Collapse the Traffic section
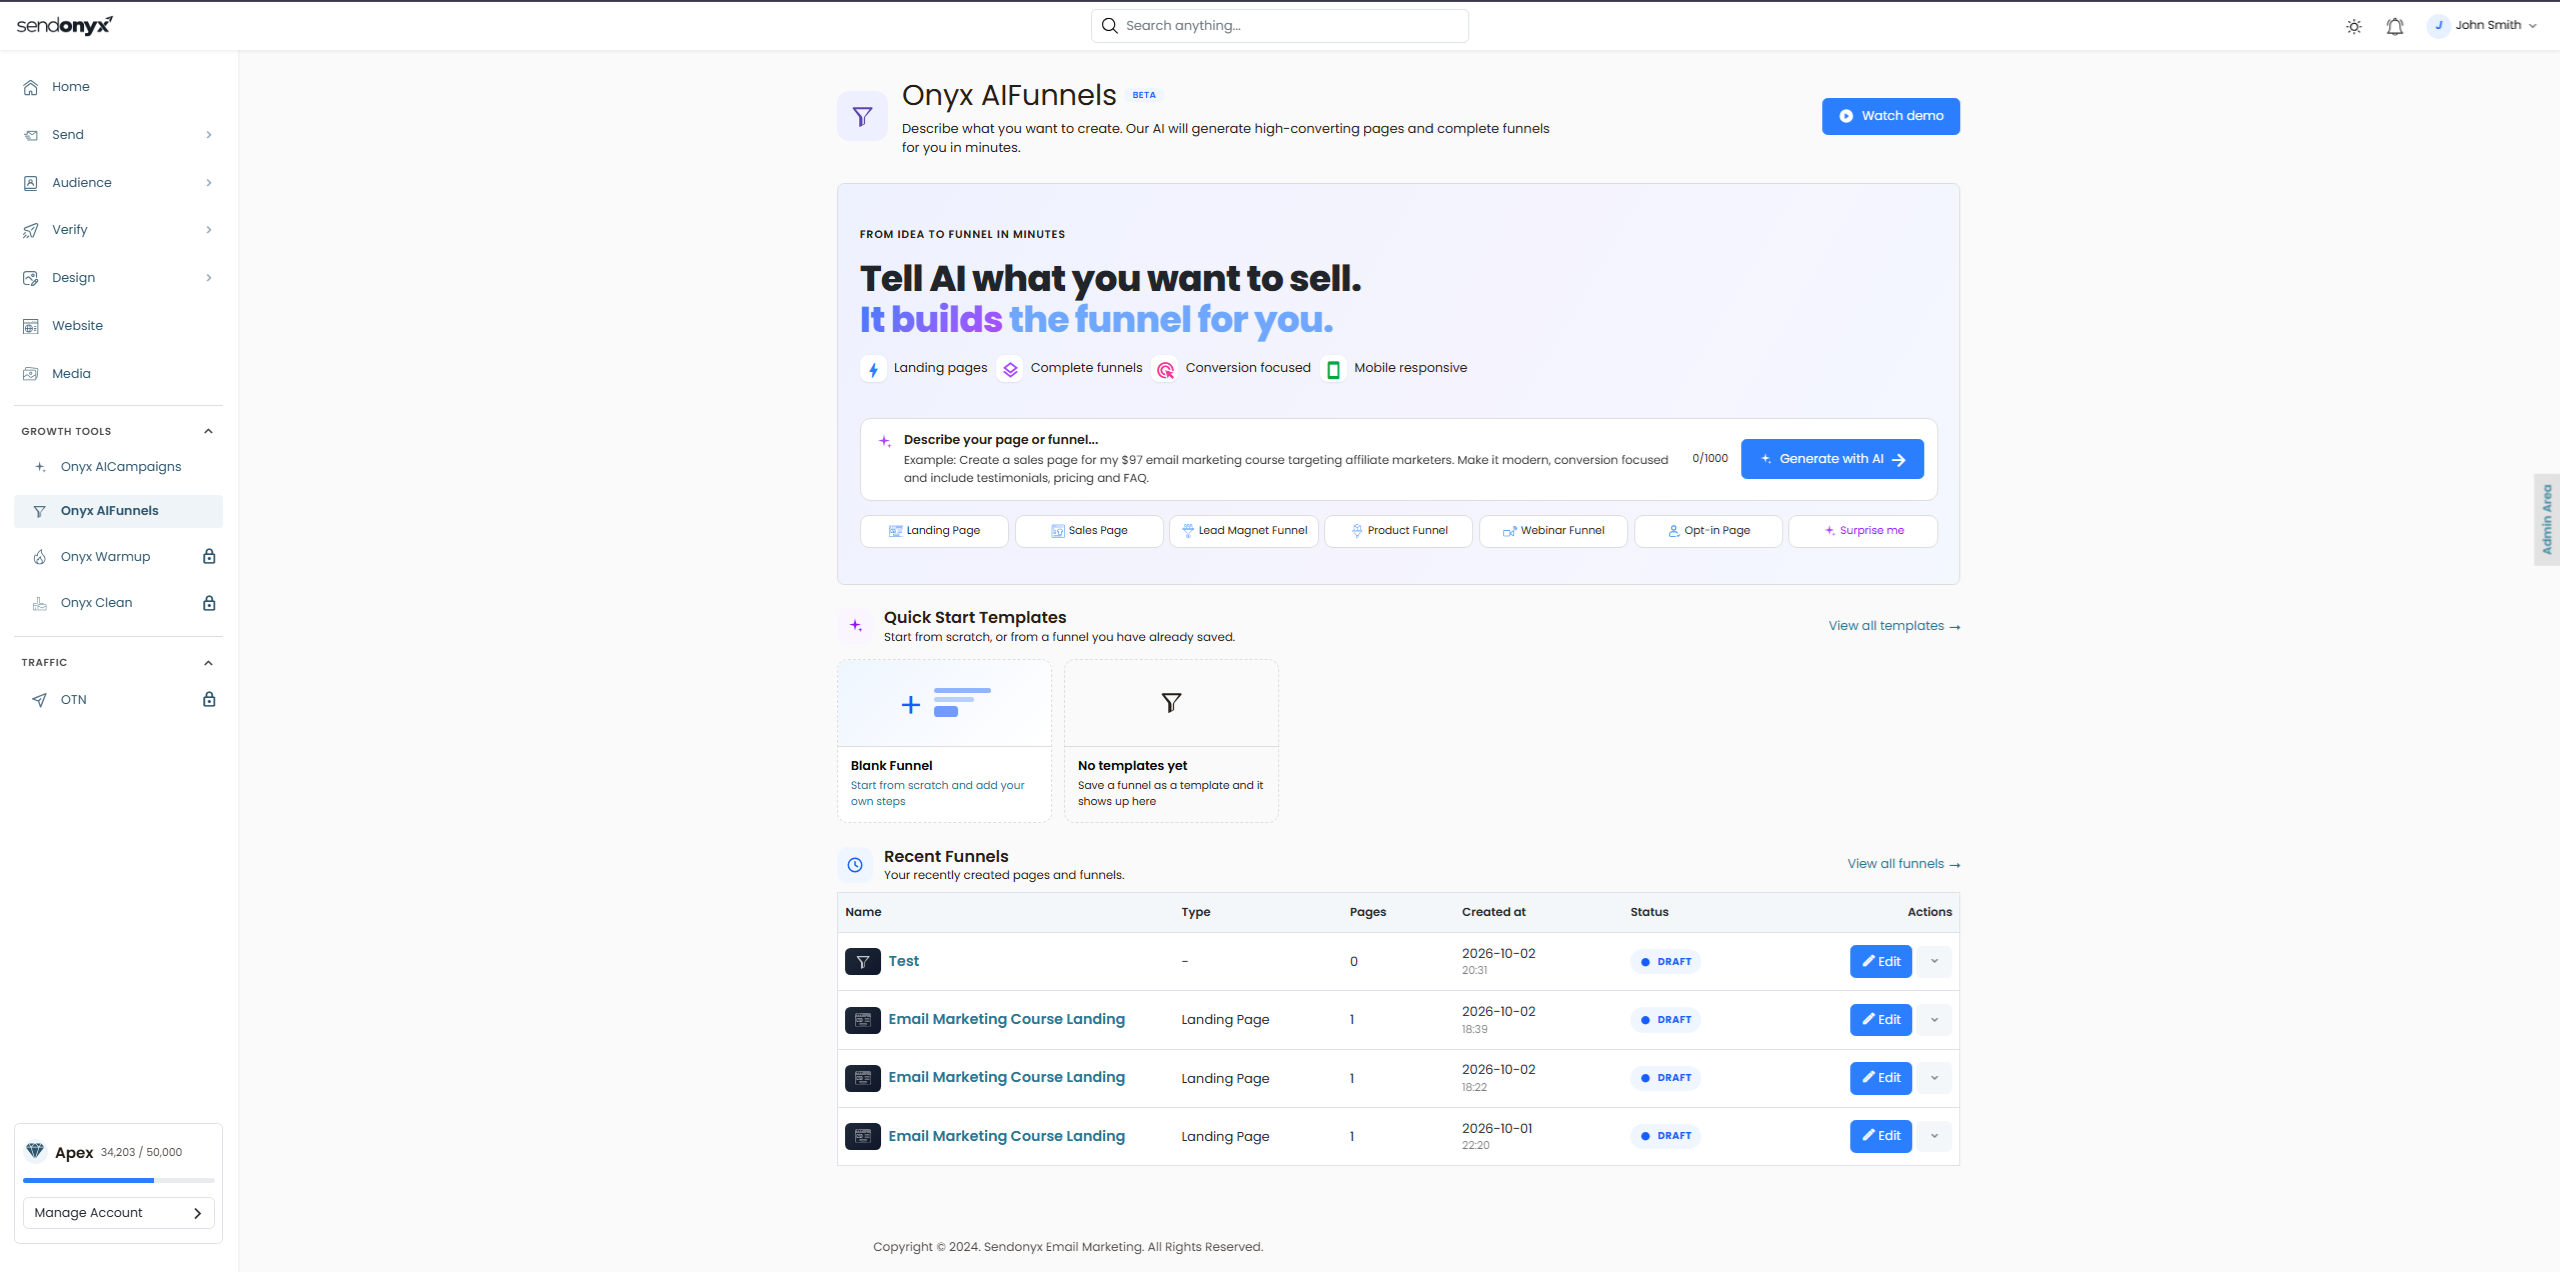The width and height of the screenshot is (2560, 1272). point(208,663)
